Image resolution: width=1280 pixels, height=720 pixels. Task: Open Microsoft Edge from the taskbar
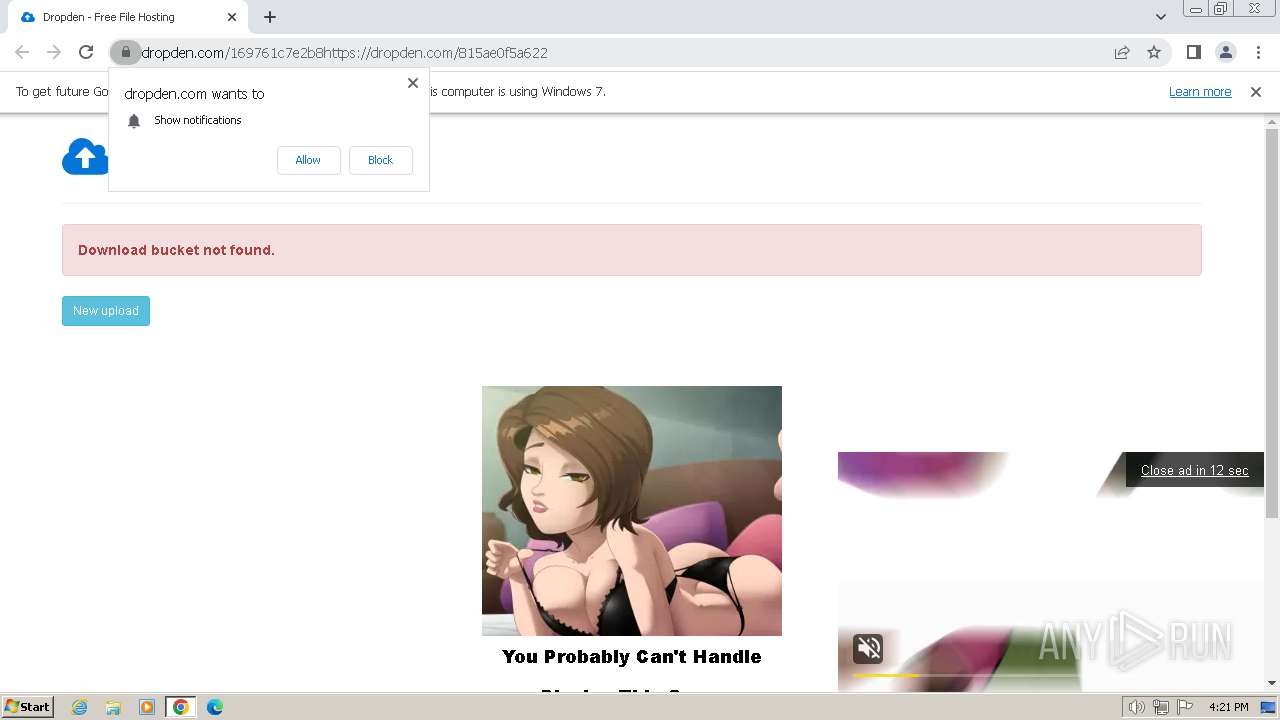(x=215, y=707)
